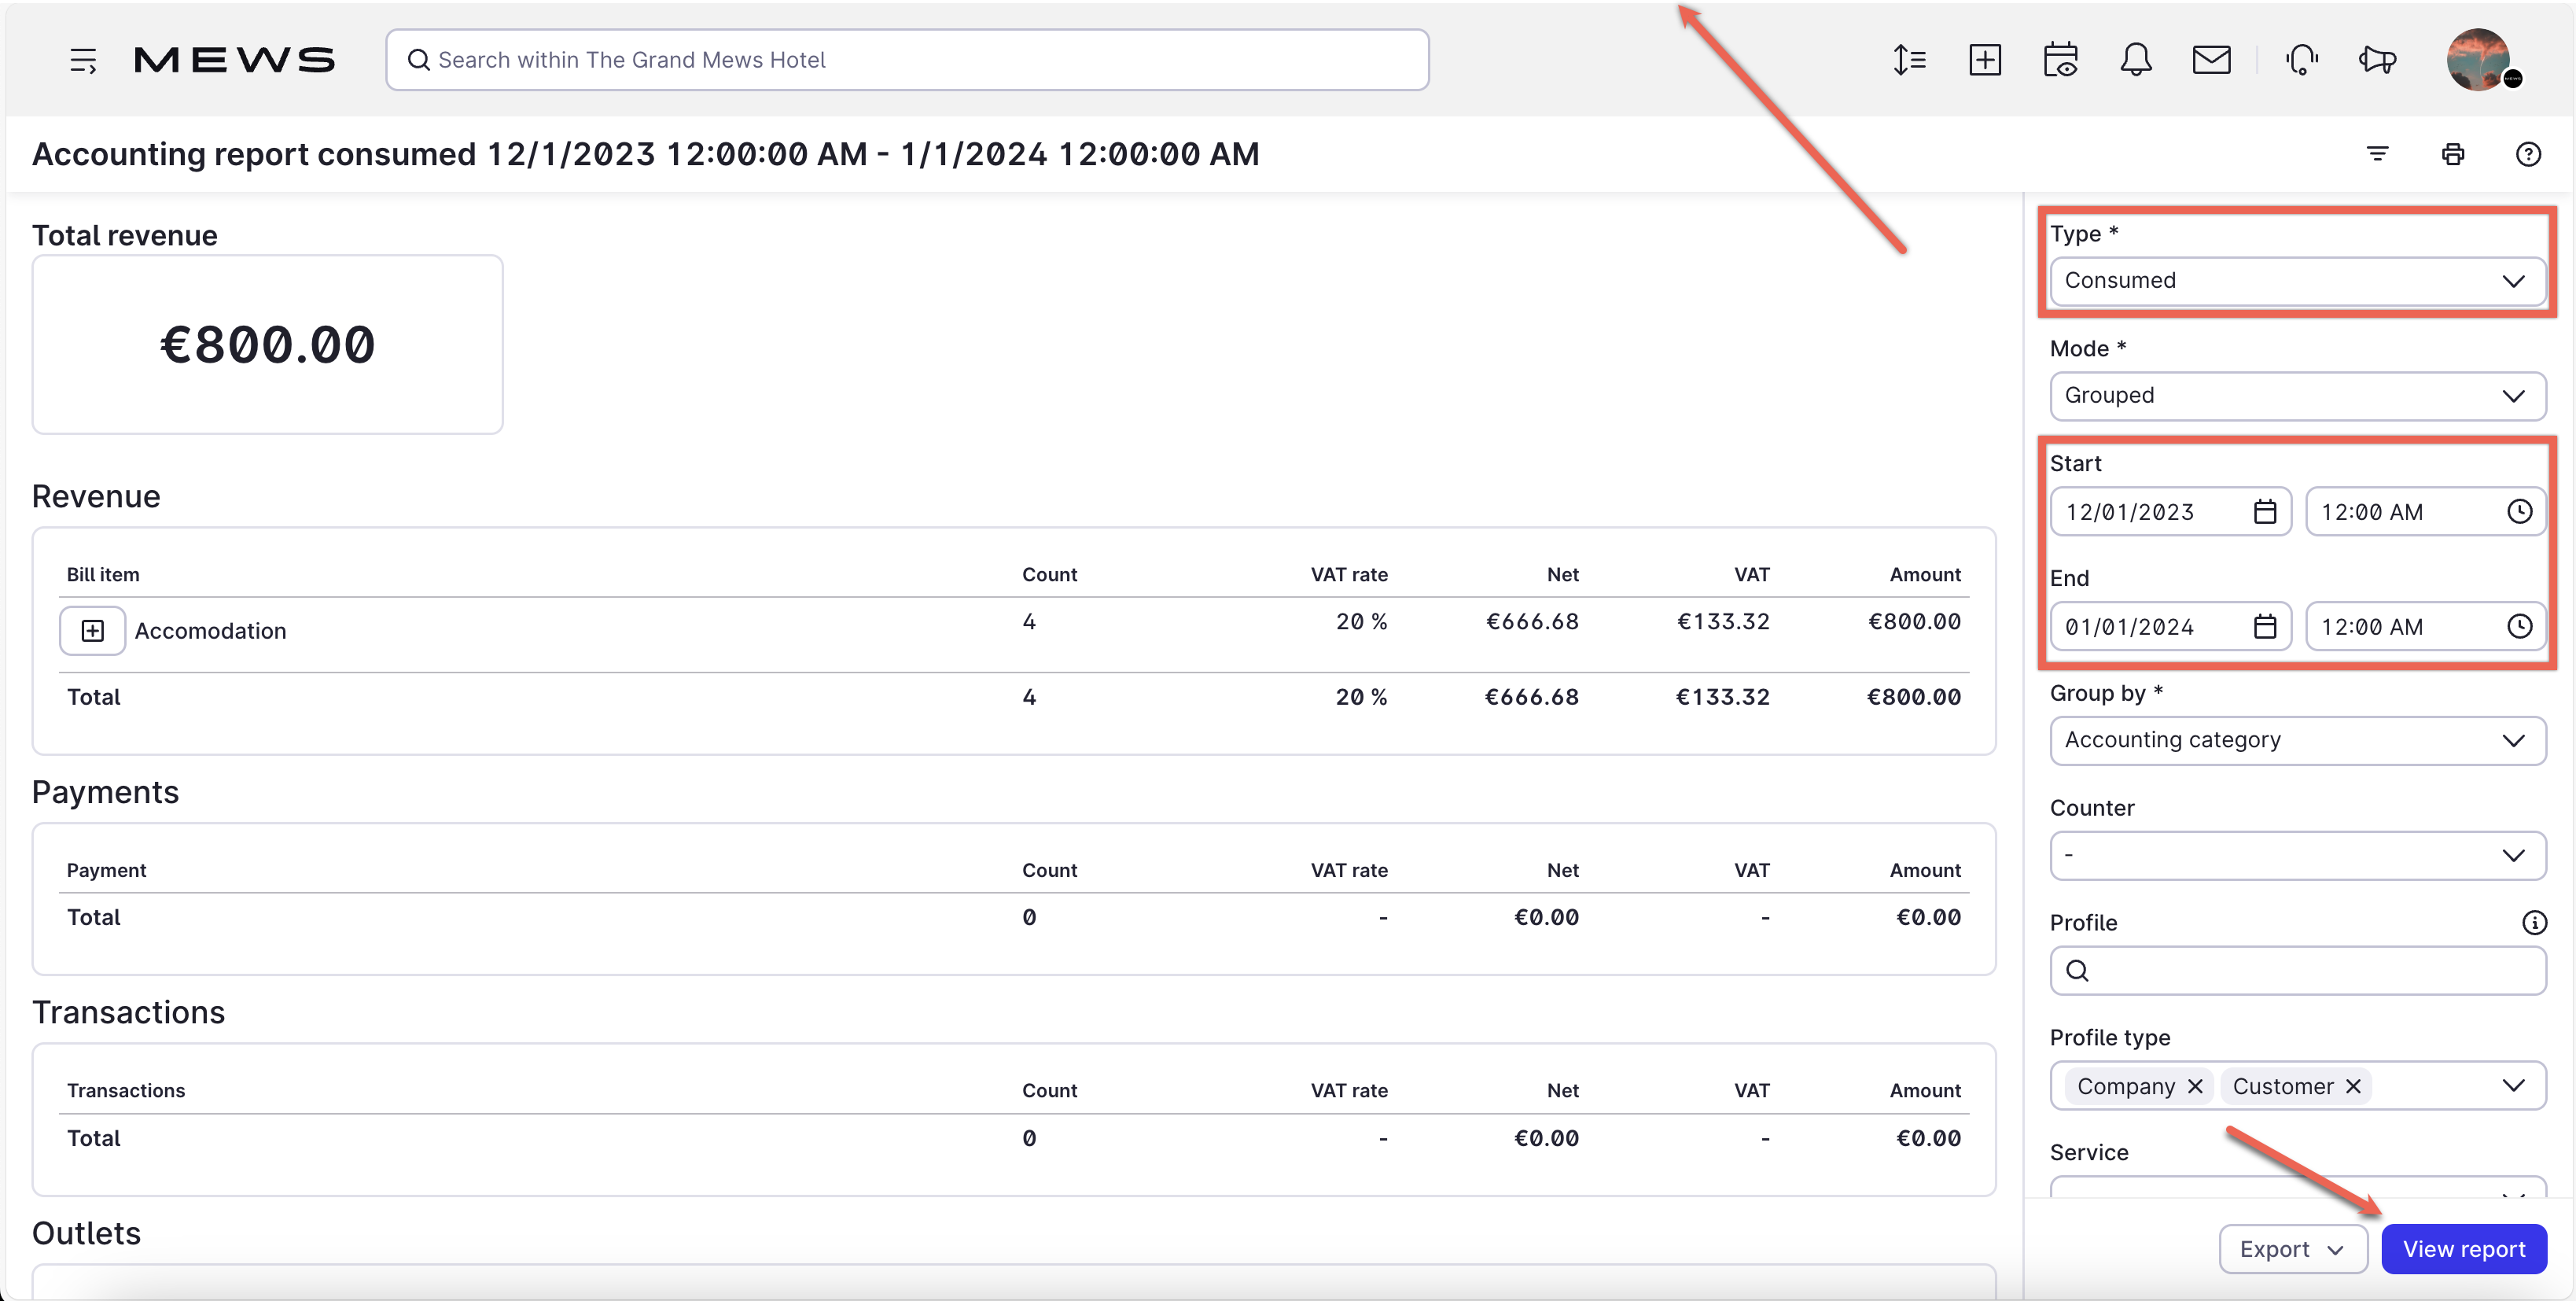2576x1301 pixels.
Task: Expand the Accomodation bill item row
Action: tap(92, 632)
